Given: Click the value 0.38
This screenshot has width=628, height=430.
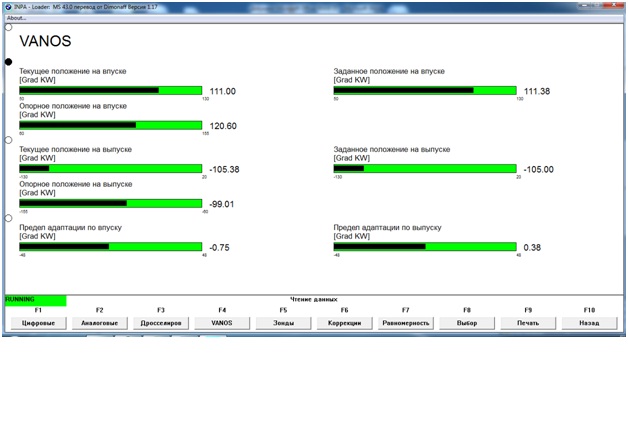Looking at the screenshot, I should (x=532, y=247).
